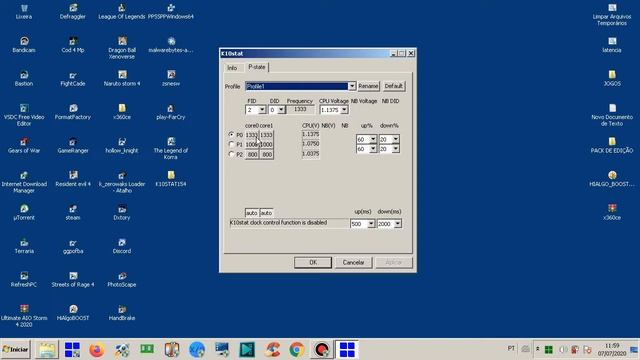Open the DID dropdown
The image size is (640, 360).
pyautogui.click(x=276, y=110)
